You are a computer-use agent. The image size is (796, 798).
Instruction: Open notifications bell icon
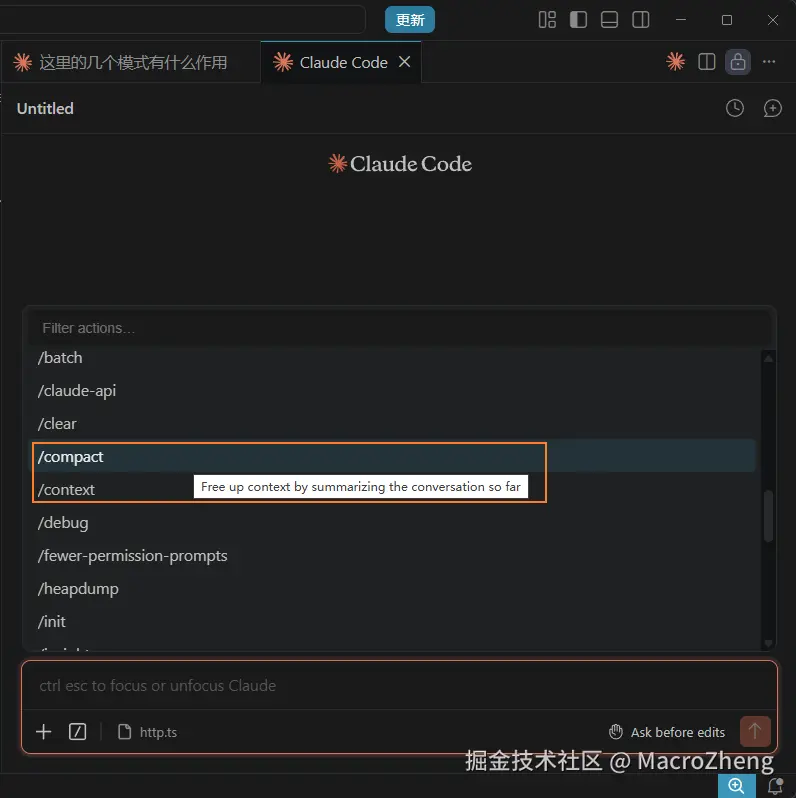coord(776,786)
